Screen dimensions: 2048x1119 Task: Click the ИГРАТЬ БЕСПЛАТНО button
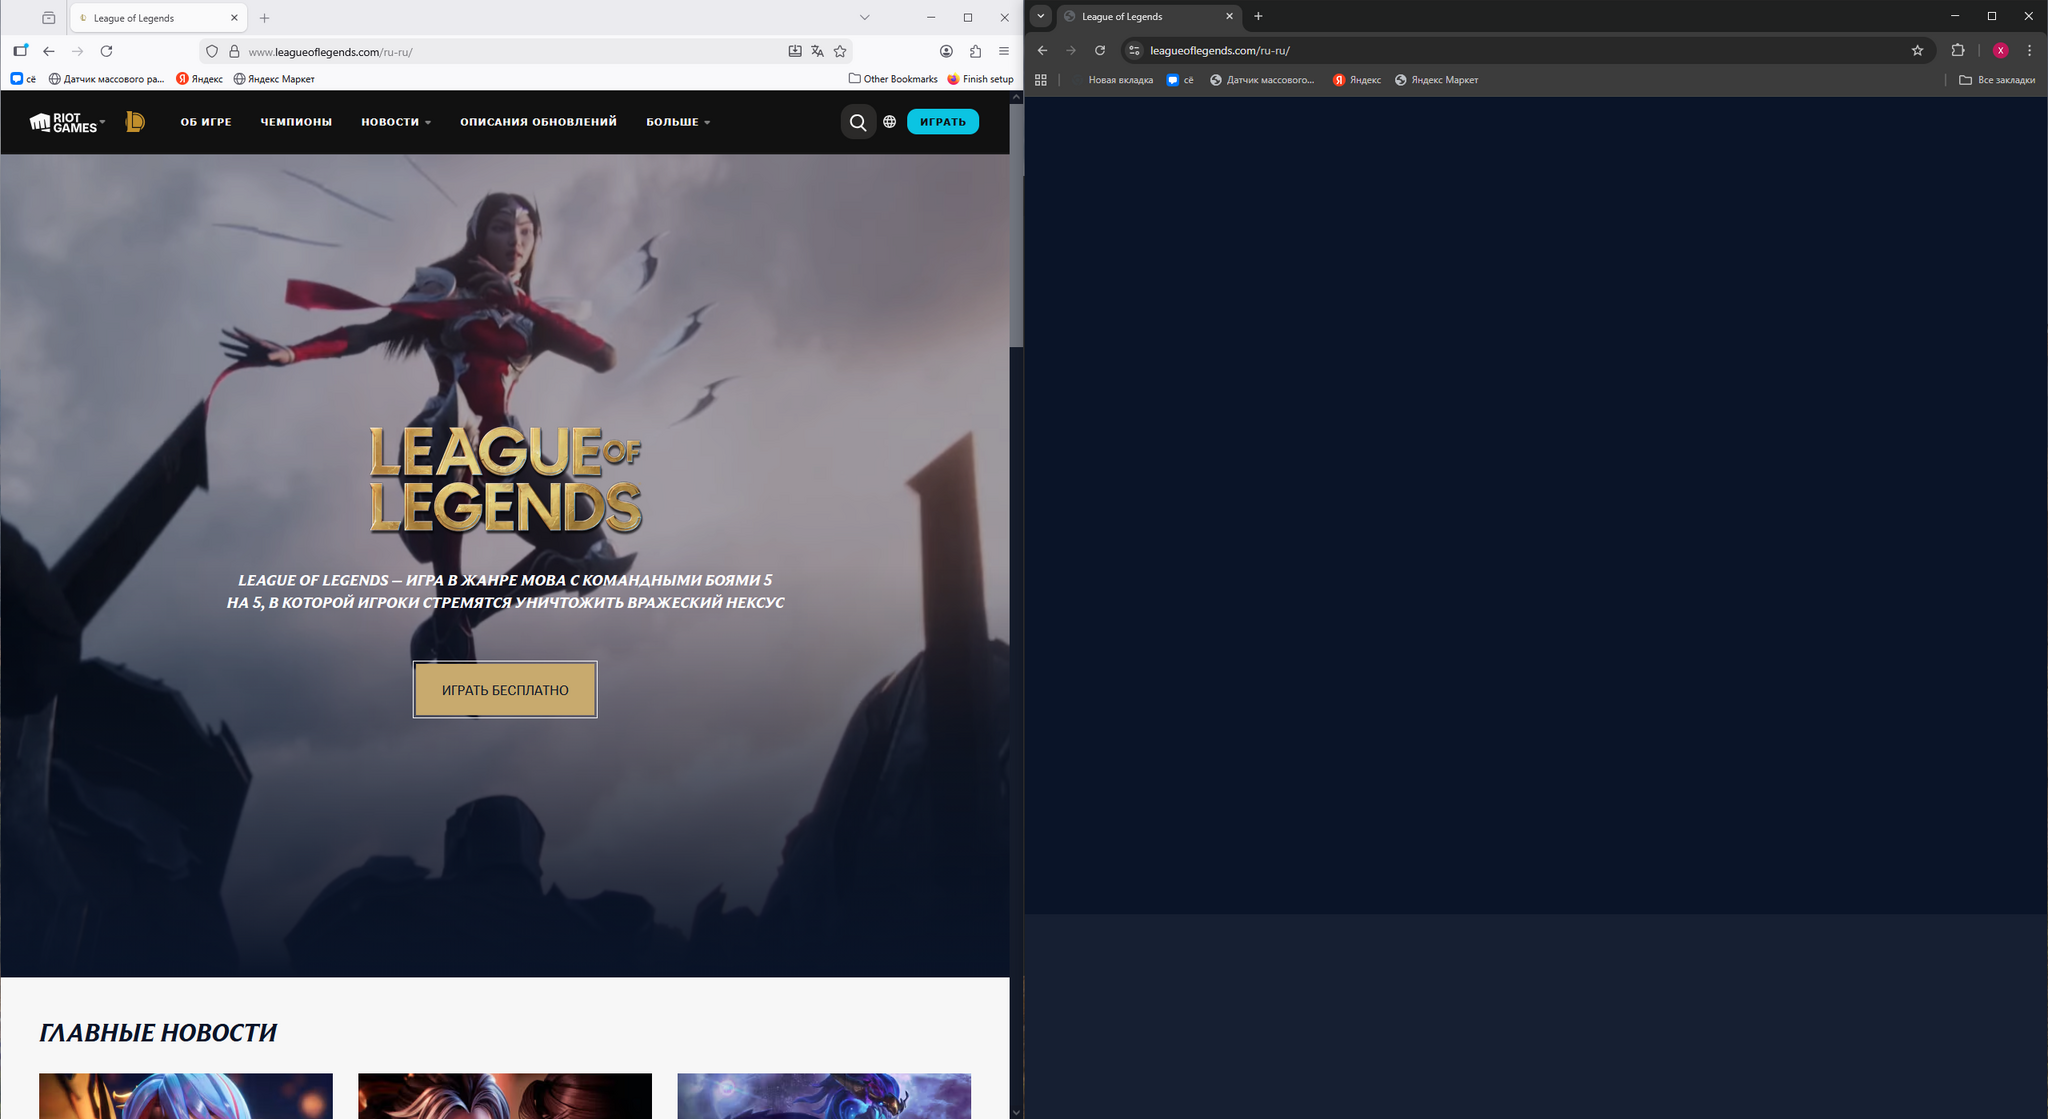click(x=505, y=690)
